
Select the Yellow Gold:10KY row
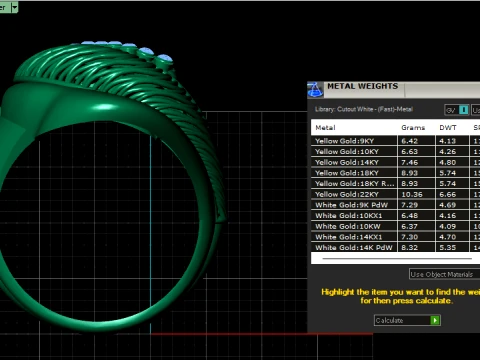point(395,151)
